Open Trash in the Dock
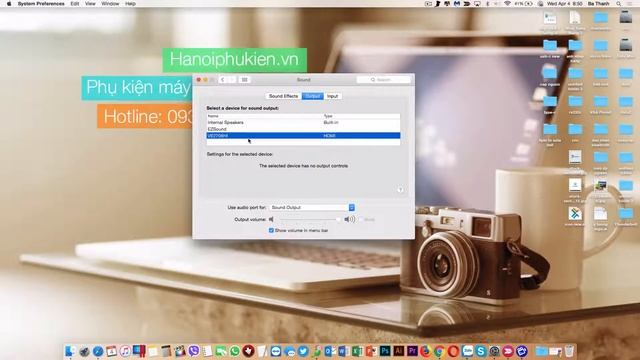Image resolution: width=640 pixels, height=360 pixels. [x=569, y=351]
